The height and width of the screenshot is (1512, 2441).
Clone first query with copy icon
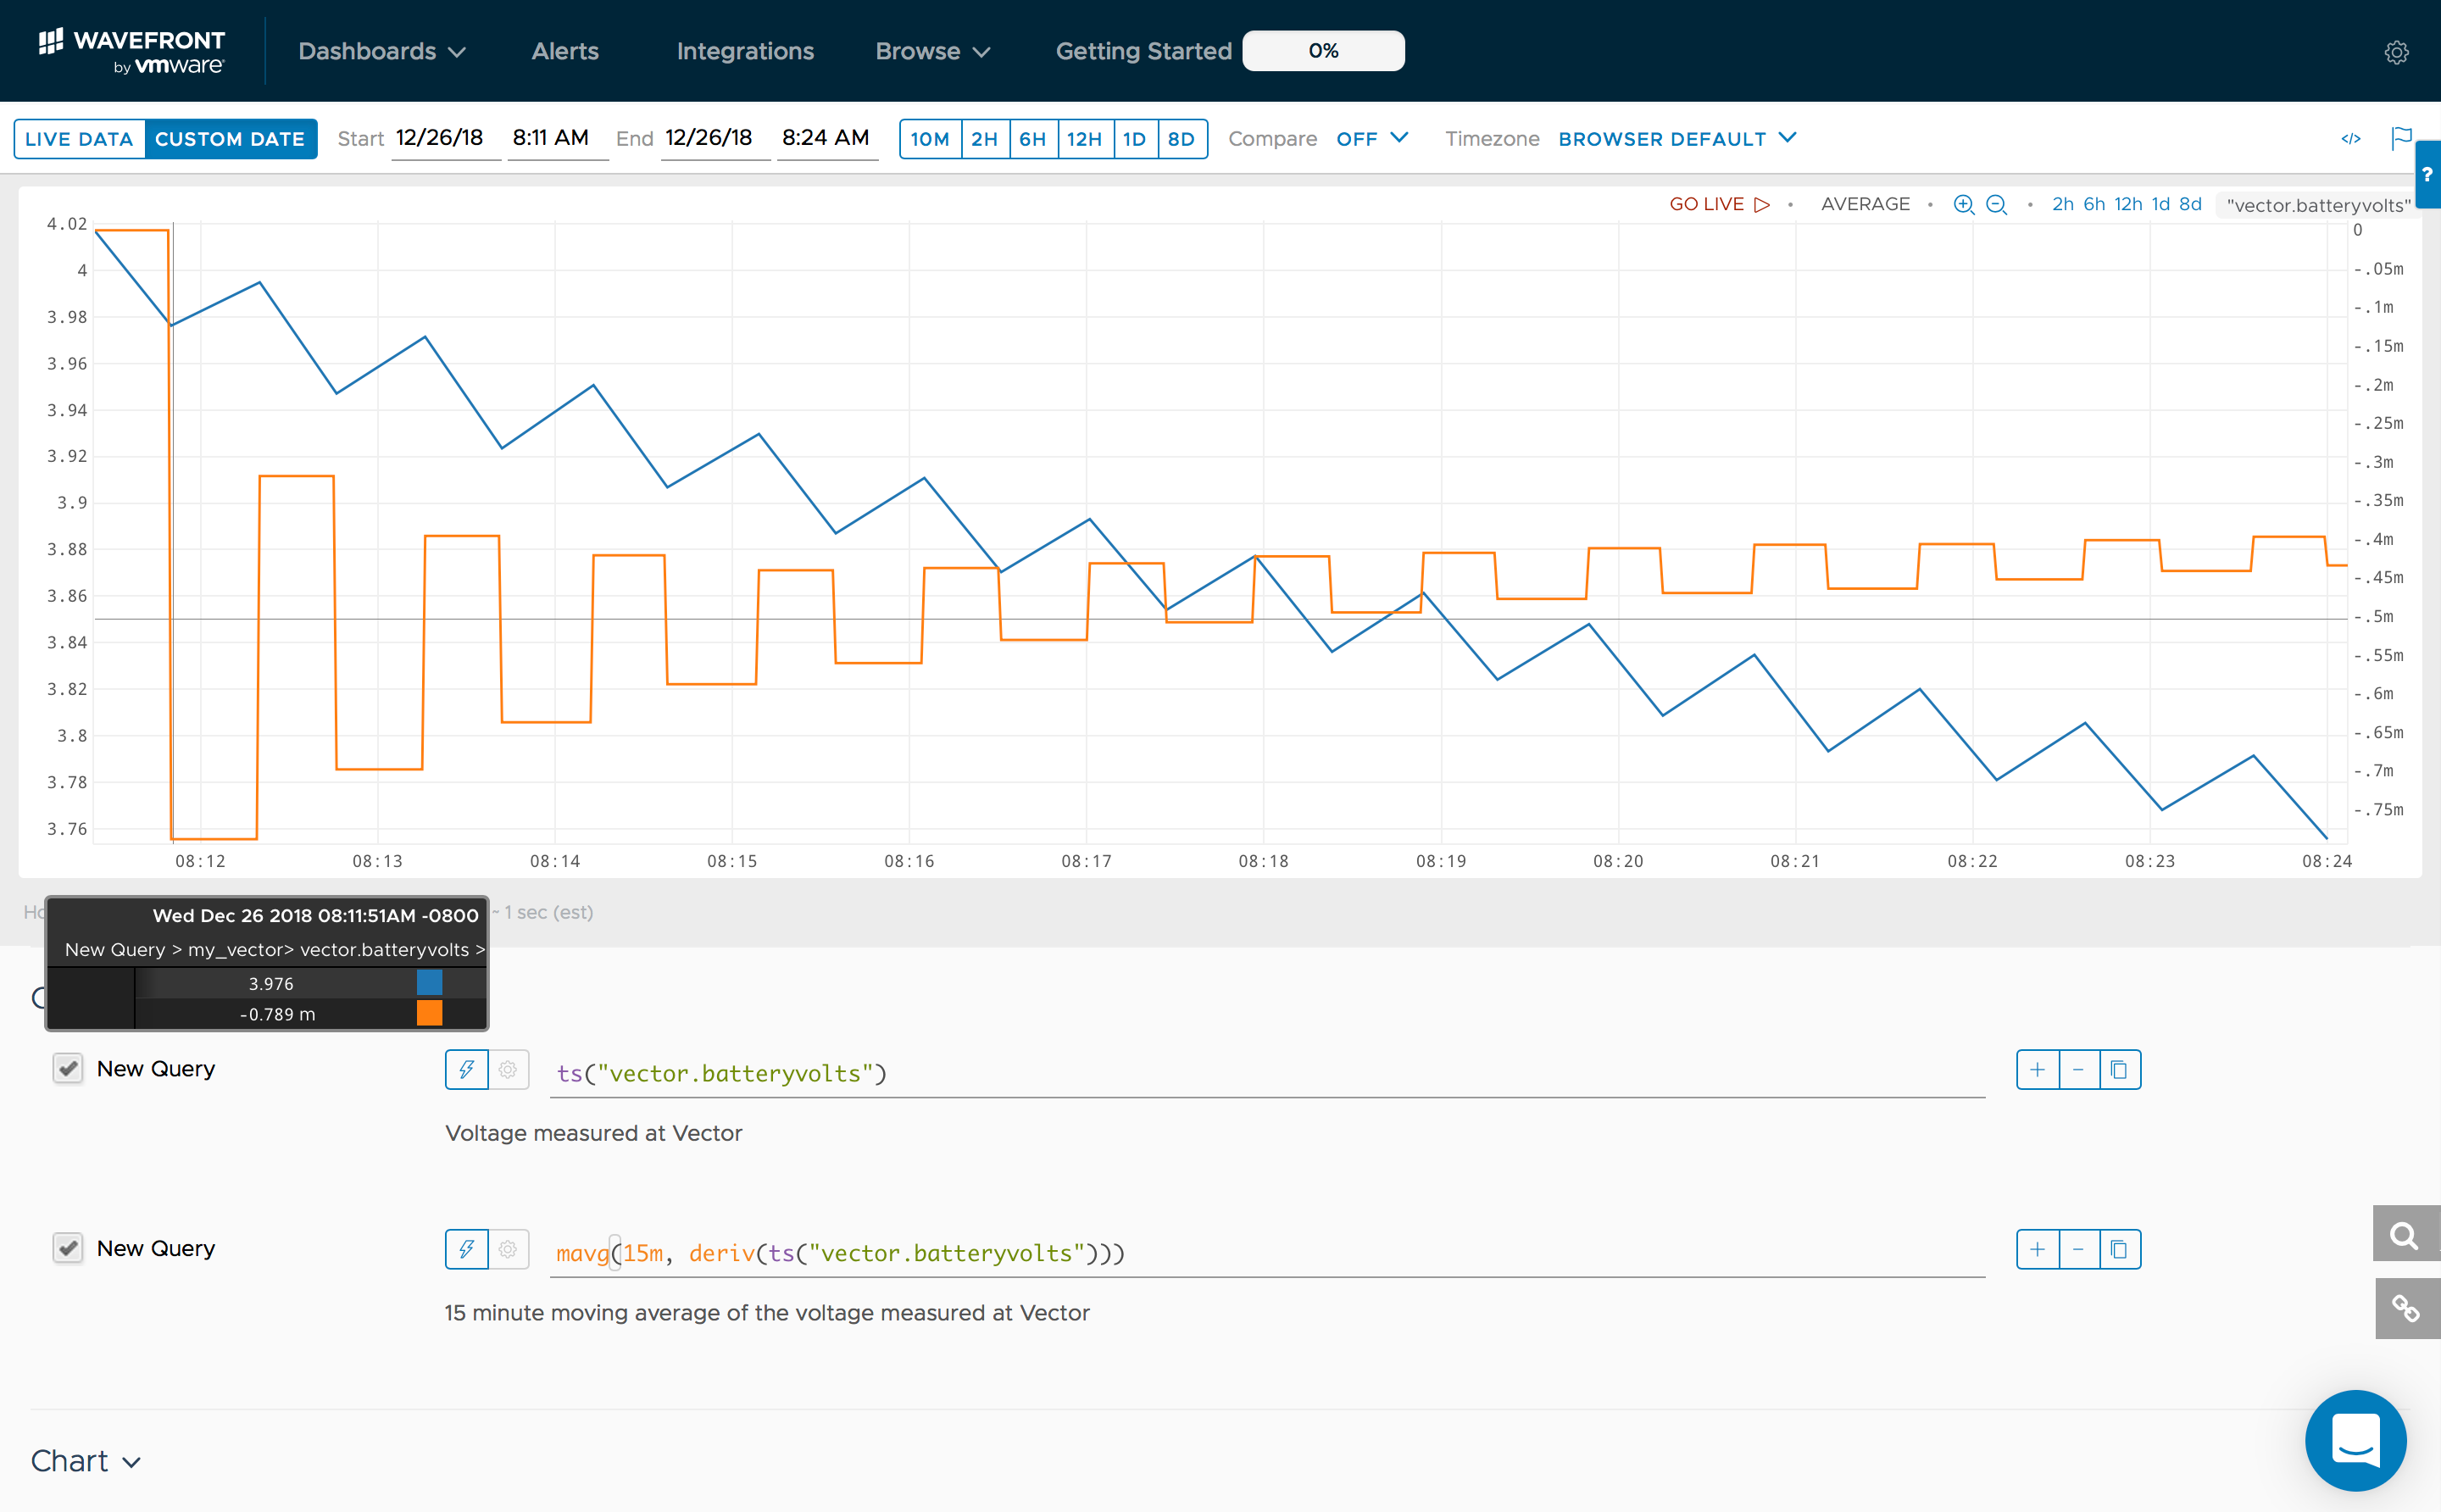tap(2119, 1070)
